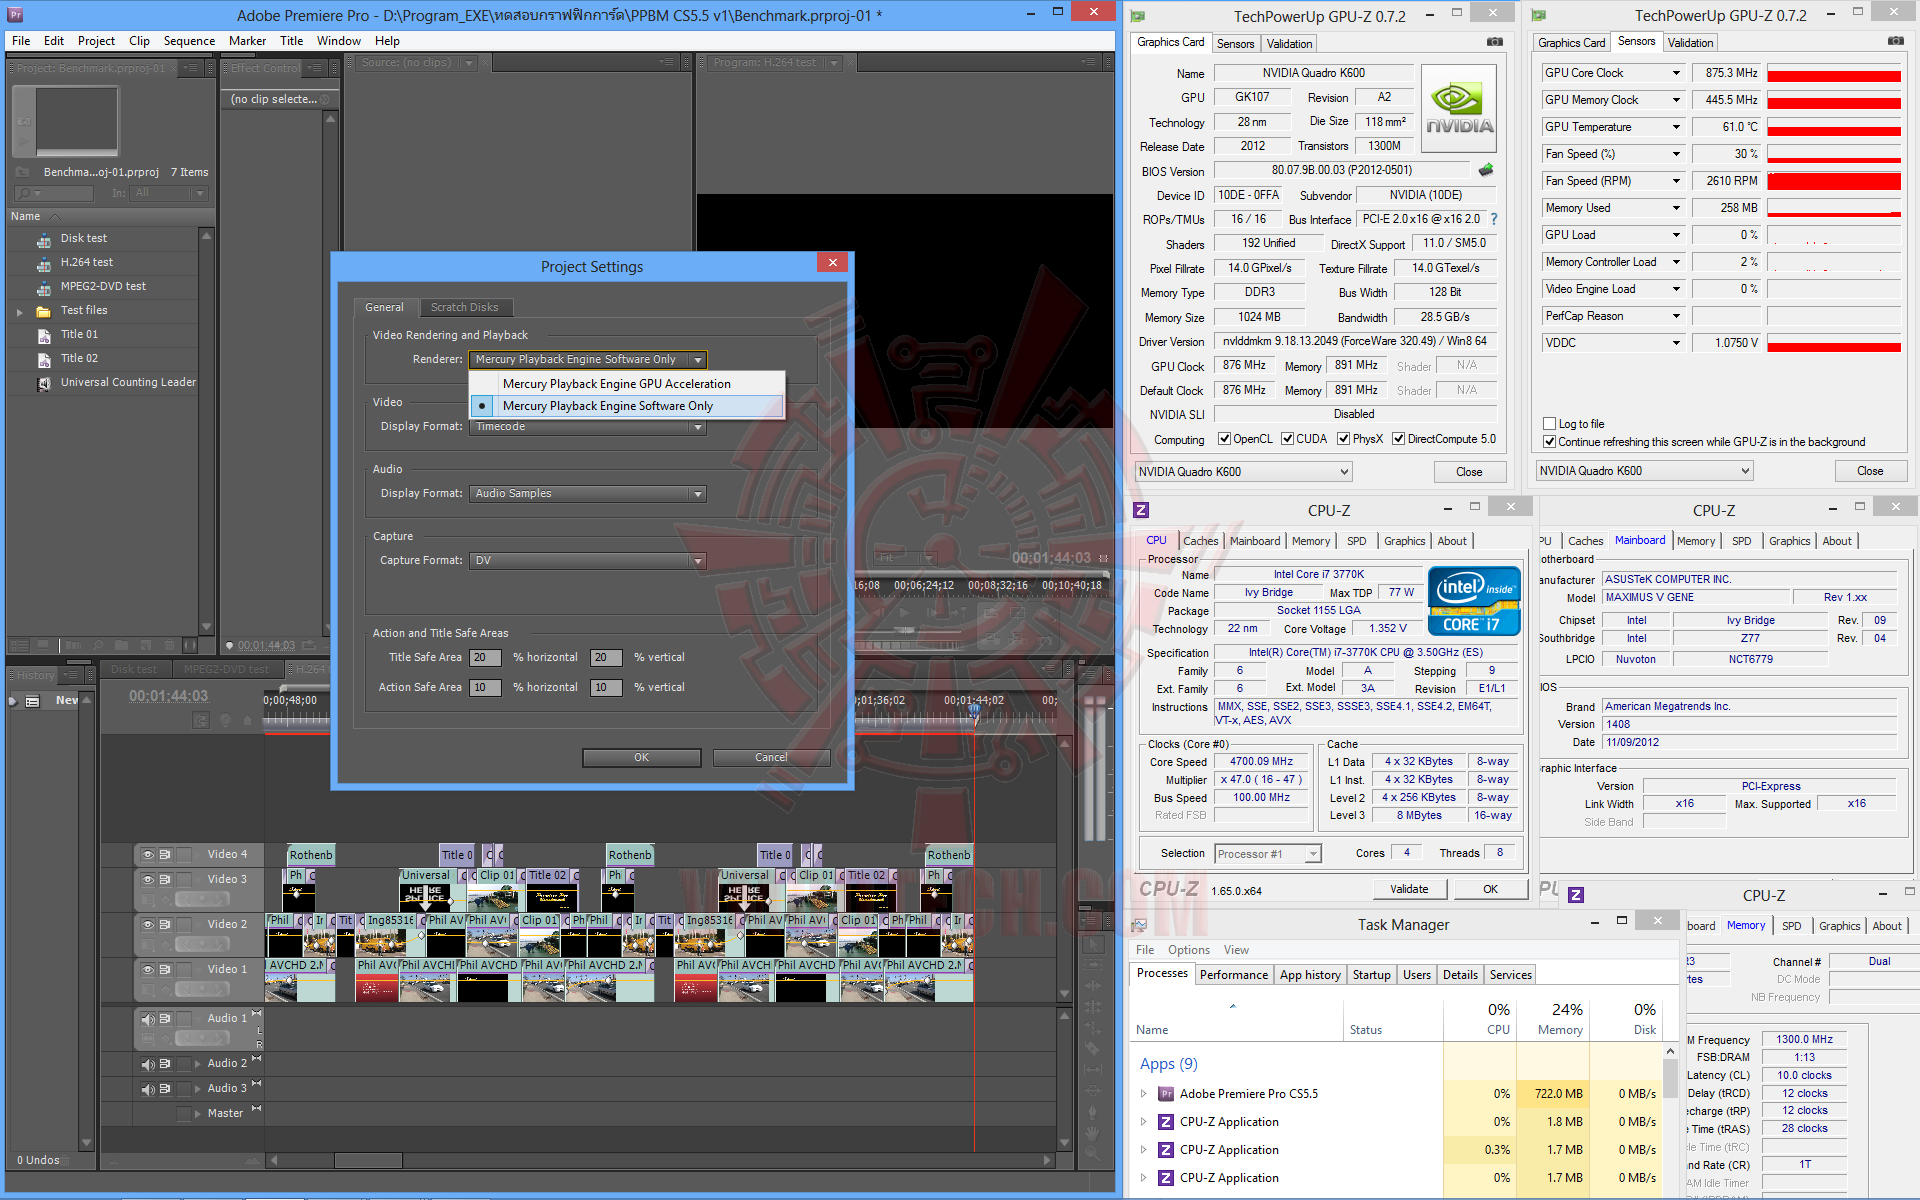
Task: Click the NVIDIA logo in GPU-Z
Action: coord(1459,108)
